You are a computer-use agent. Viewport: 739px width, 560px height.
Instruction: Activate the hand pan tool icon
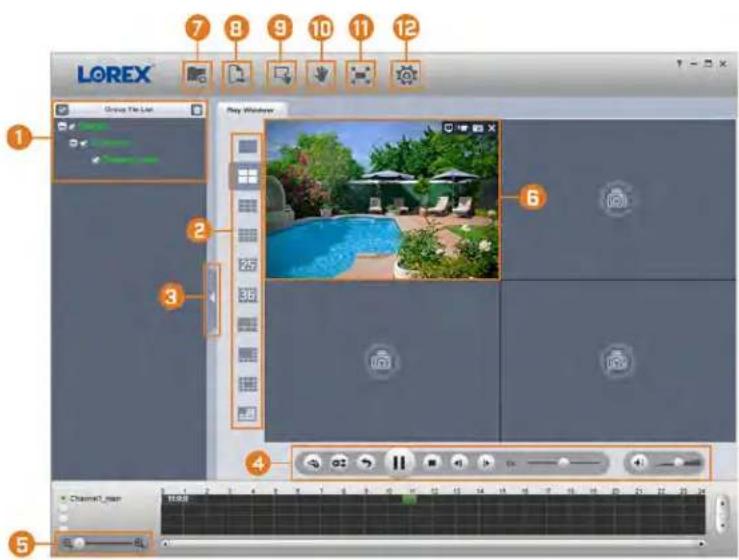coord(321,75)
